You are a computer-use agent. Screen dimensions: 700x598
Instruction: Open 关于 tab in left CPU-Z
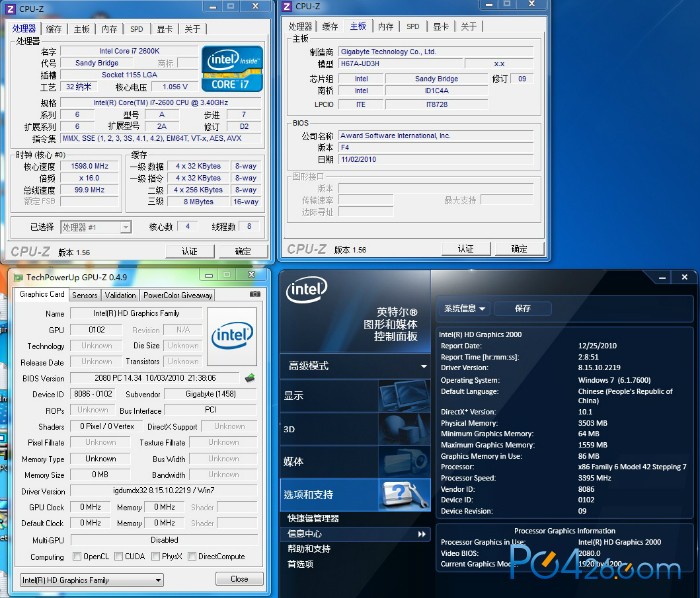click(x=192, y=29)
